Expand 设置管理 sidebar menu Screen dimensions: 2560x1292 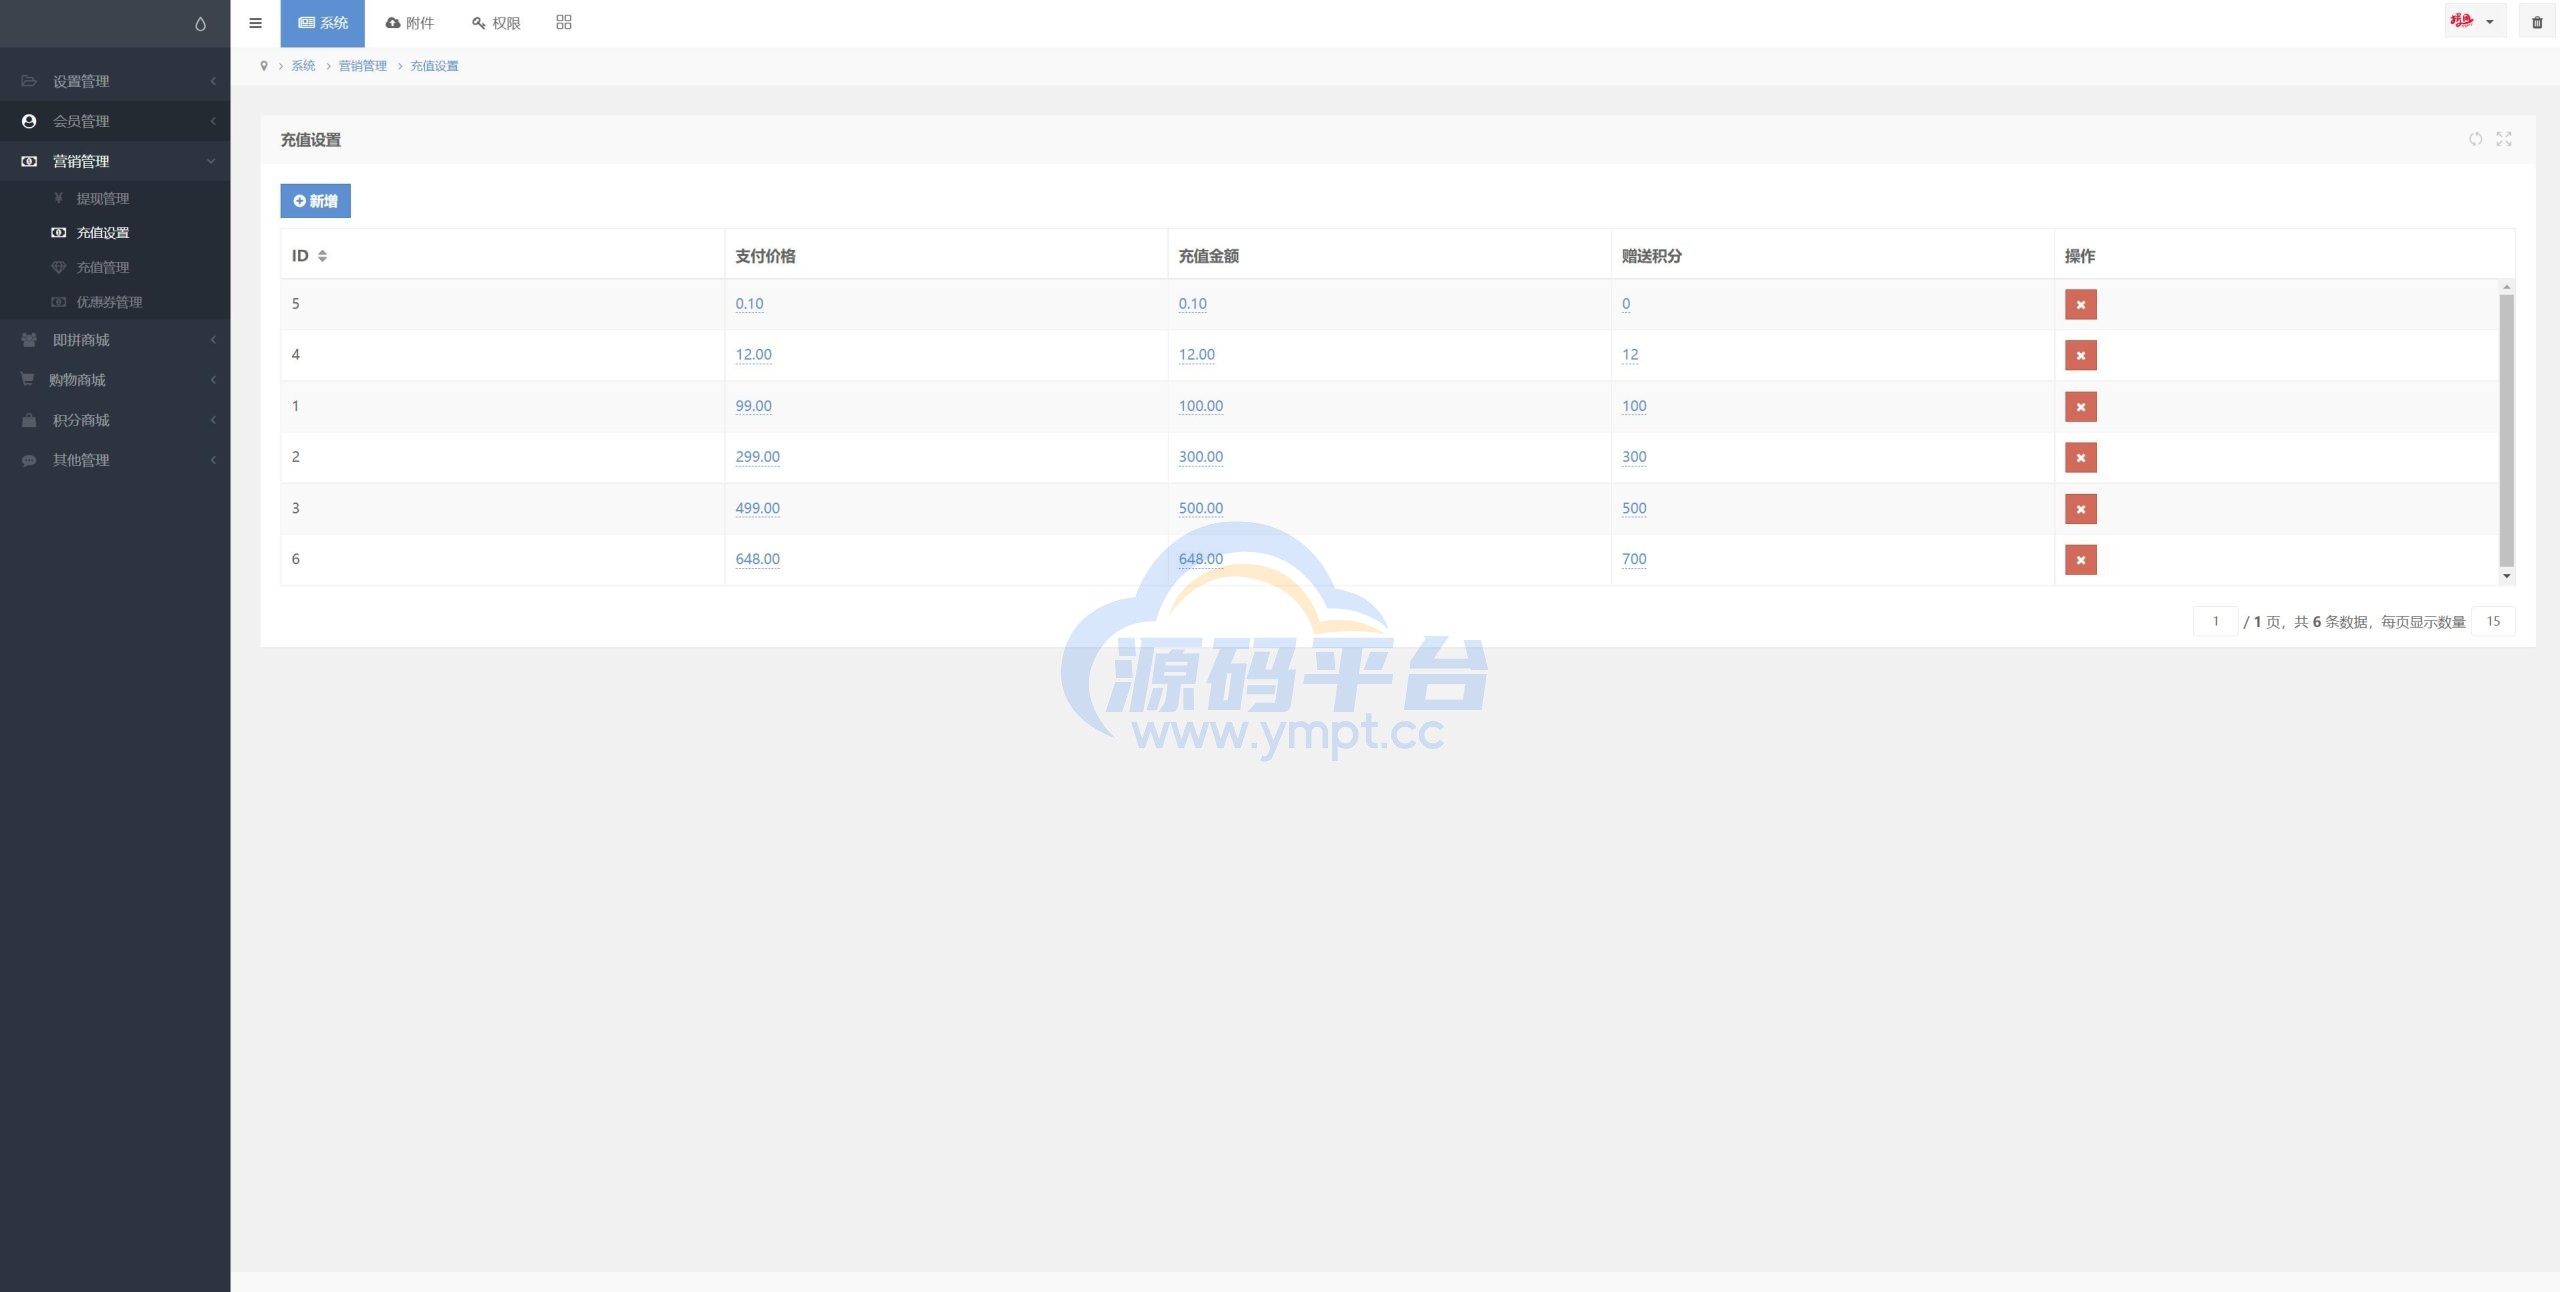[x=115, y=81]
